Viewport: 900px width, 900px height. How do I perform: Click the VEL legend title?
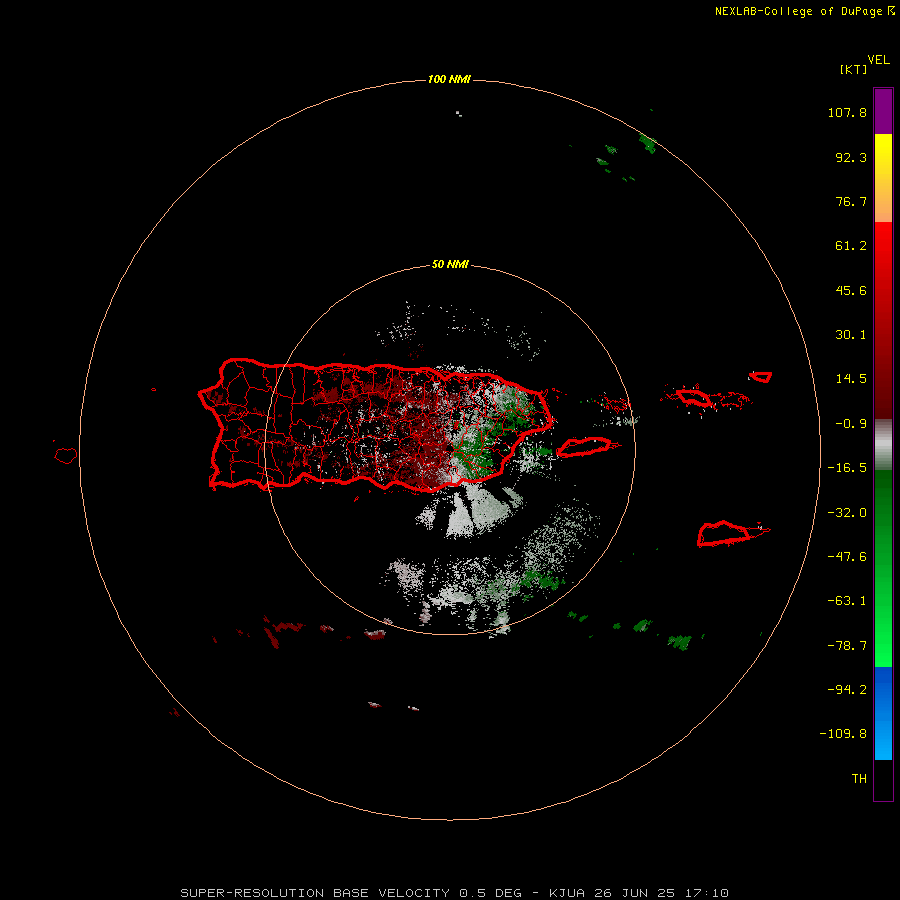click(x=878, y=60)
